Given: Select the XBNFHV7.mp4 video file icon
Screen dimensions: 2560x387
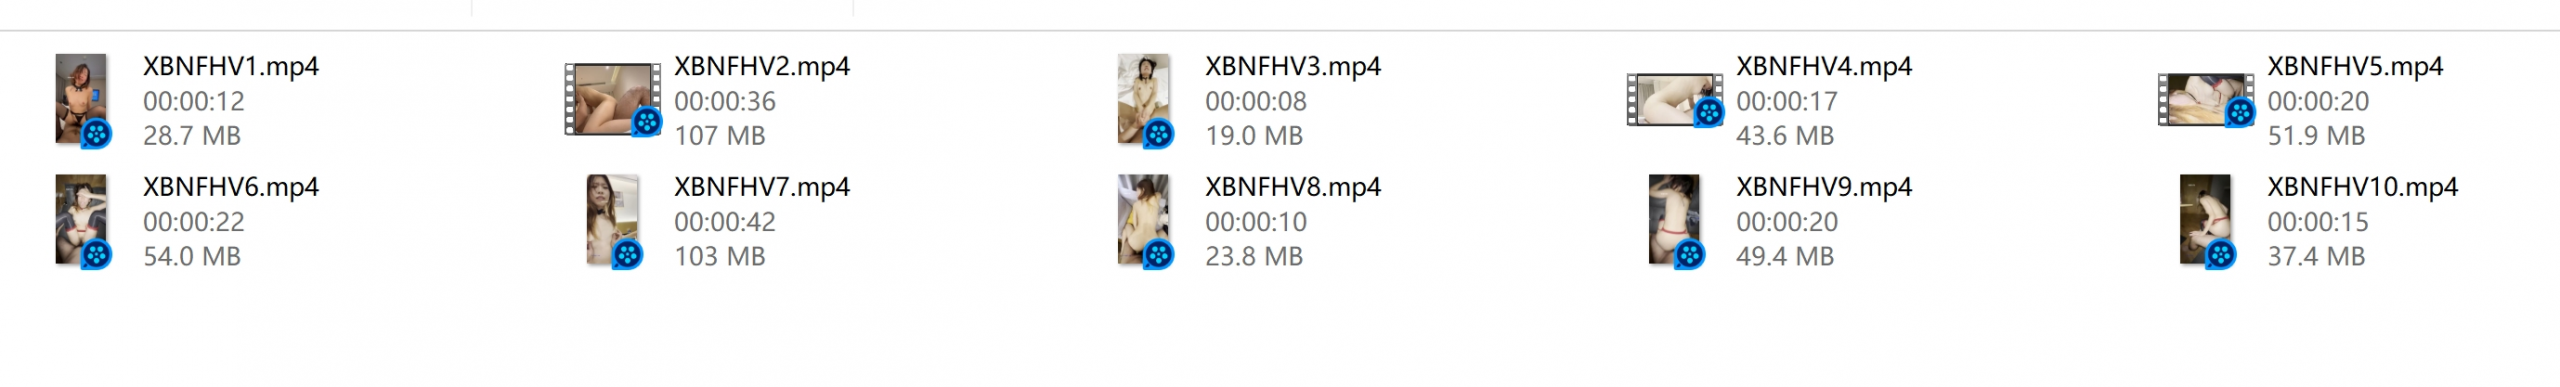Looking at the screenshot, I should [613, 221].
